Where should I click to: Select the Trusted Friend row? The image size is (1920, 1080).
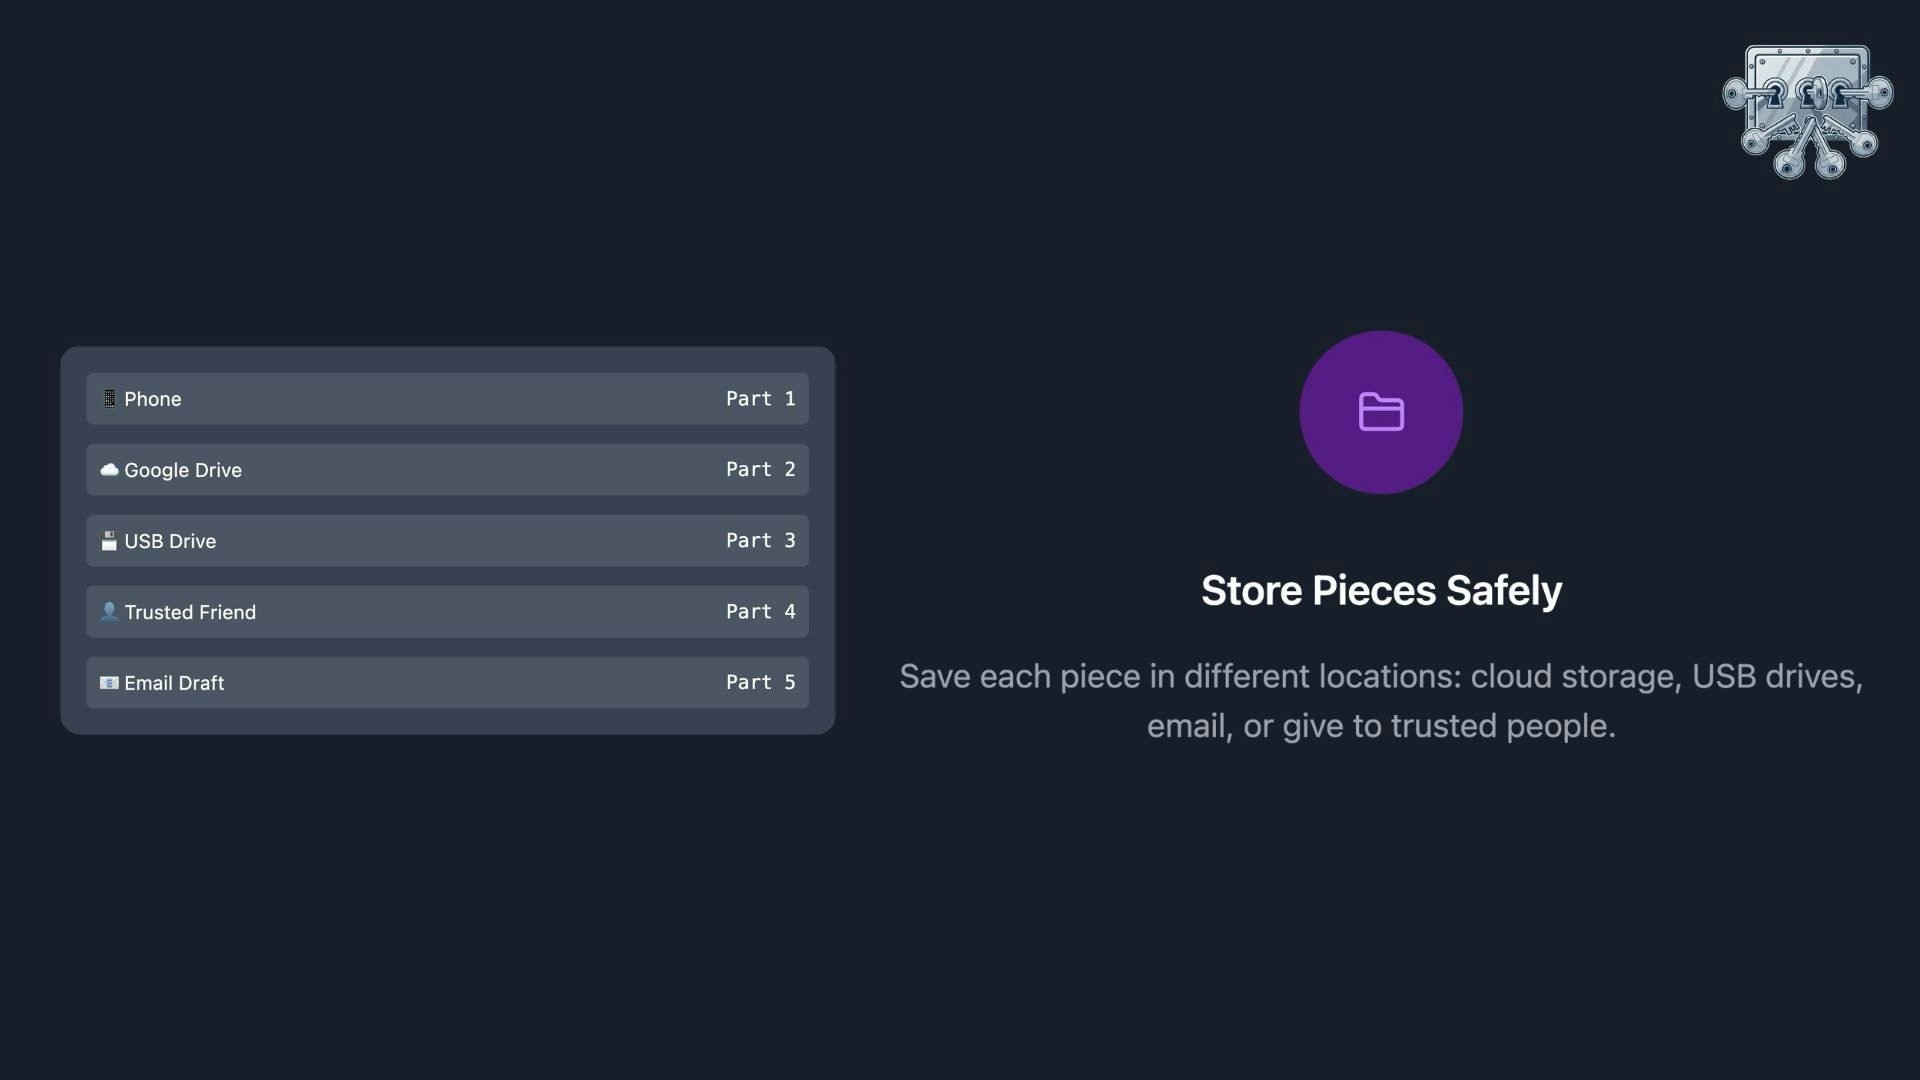(447, 612)
